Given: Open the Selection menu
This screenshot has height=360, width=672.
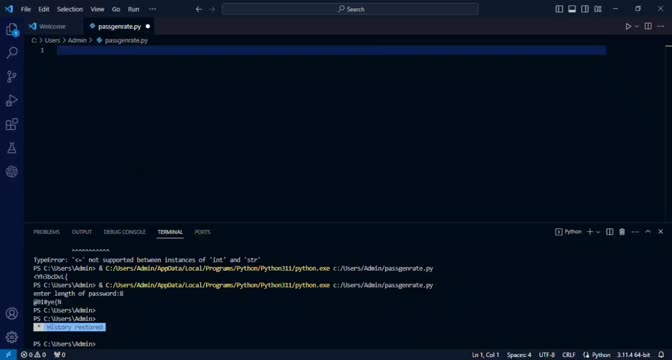Looking at the screenshot, I should click(x=70, y=9).
